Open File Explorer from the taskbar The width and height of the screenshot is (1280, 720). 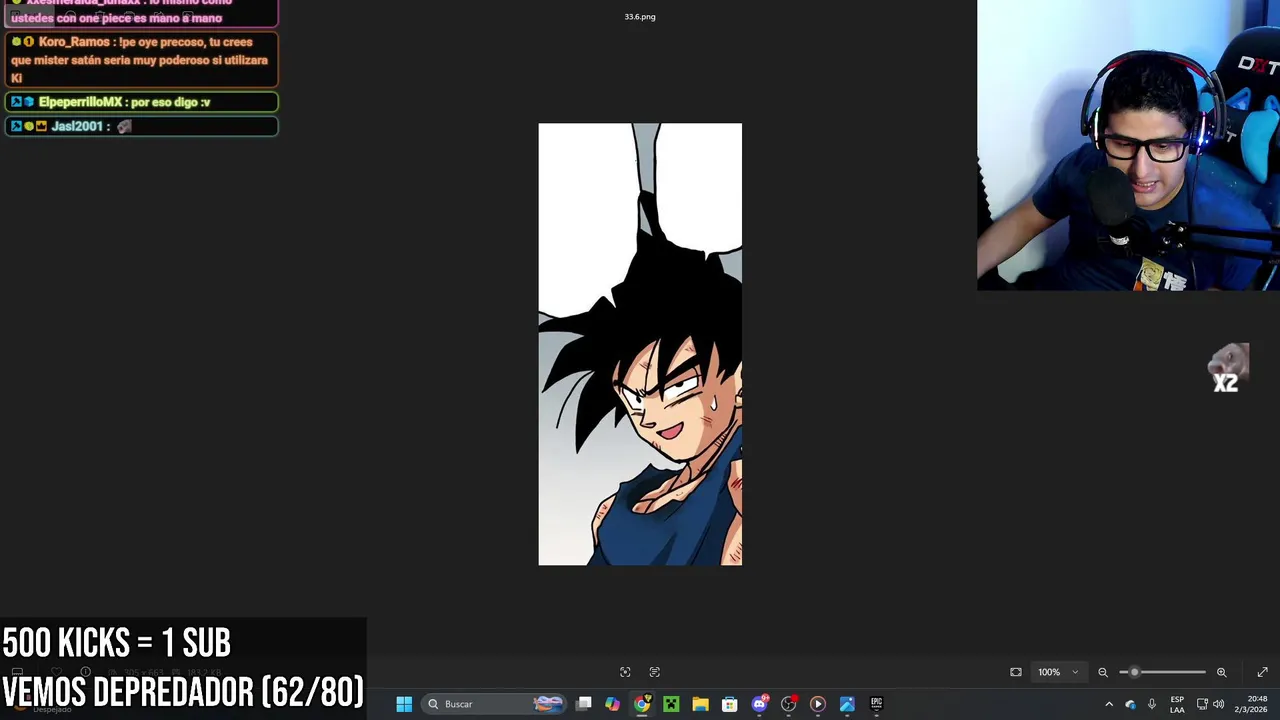pos(700,704)
